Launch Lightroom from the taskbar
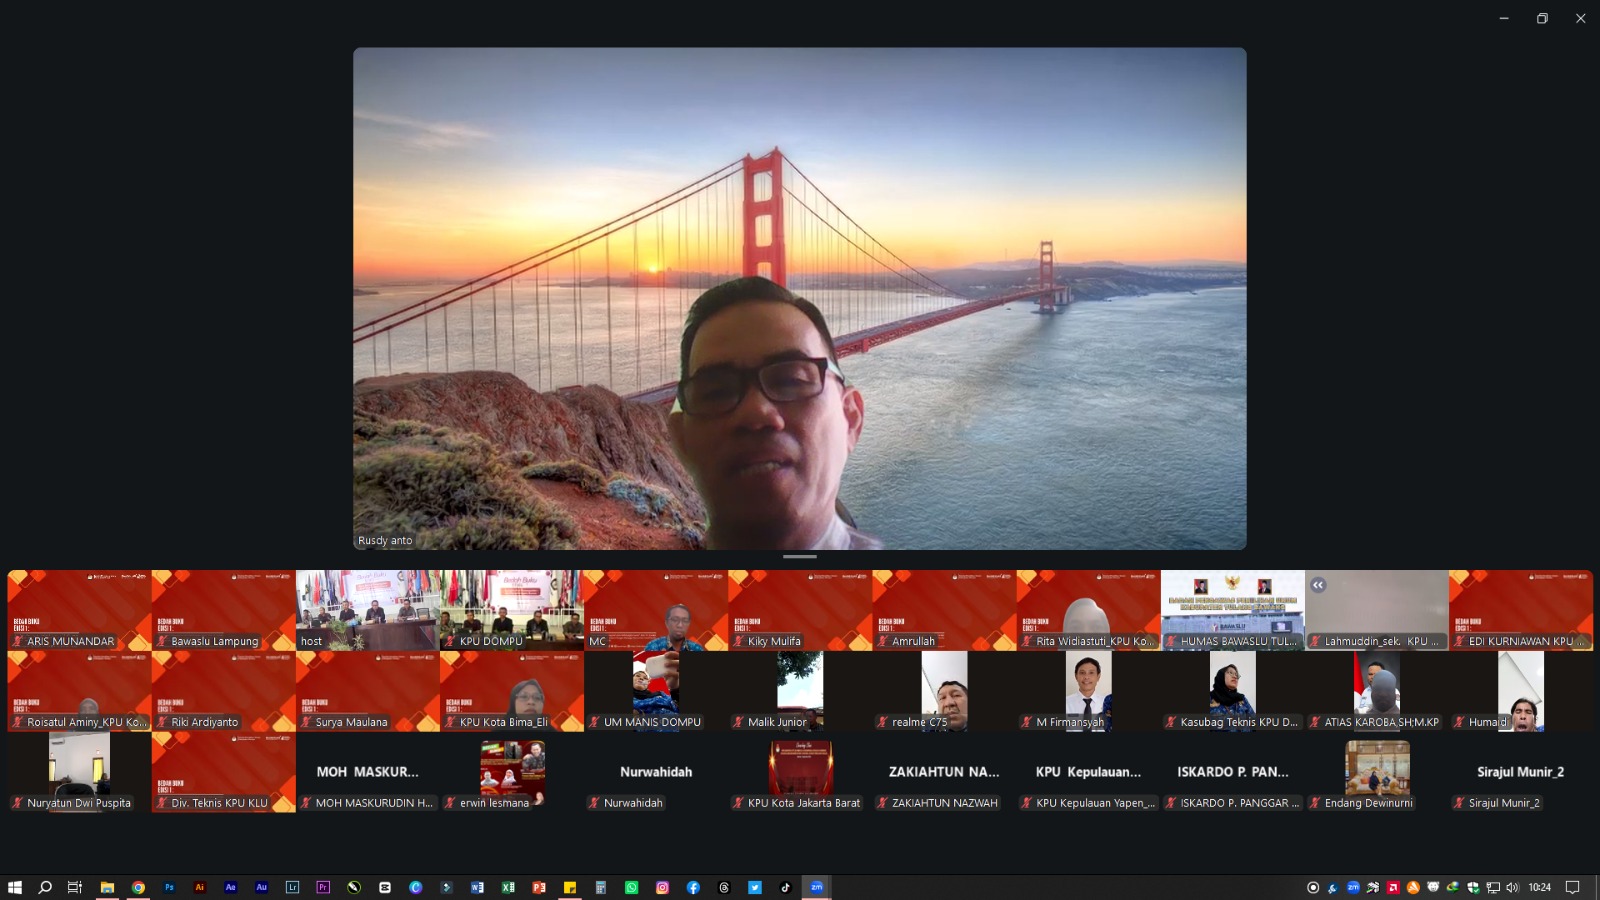The height and width of the screenshot is (900, 1600). pos(292,887)
